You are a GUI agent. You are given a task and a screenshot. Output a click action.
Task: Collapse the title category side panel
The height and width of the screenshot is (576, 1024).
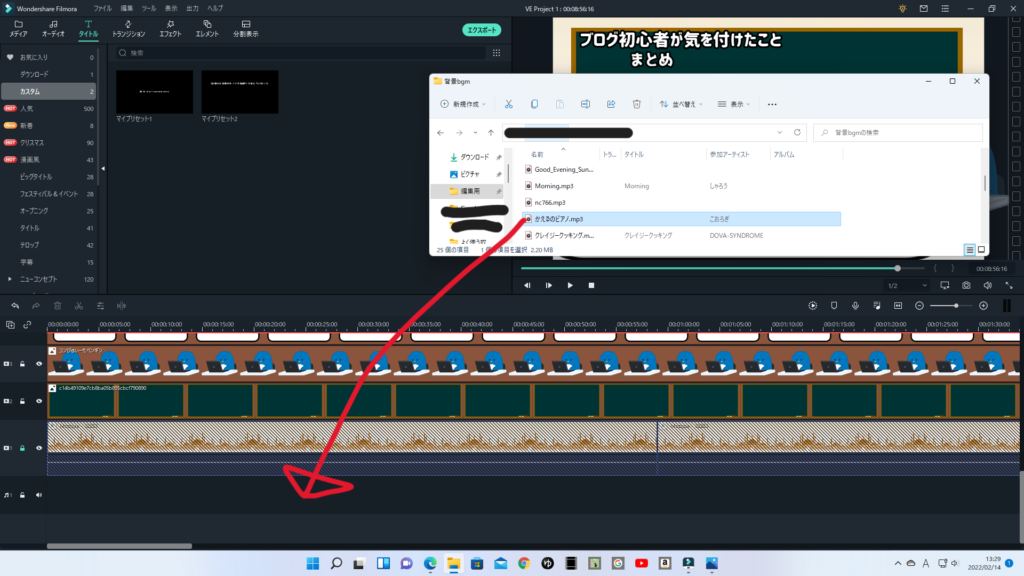coord(103,168)
